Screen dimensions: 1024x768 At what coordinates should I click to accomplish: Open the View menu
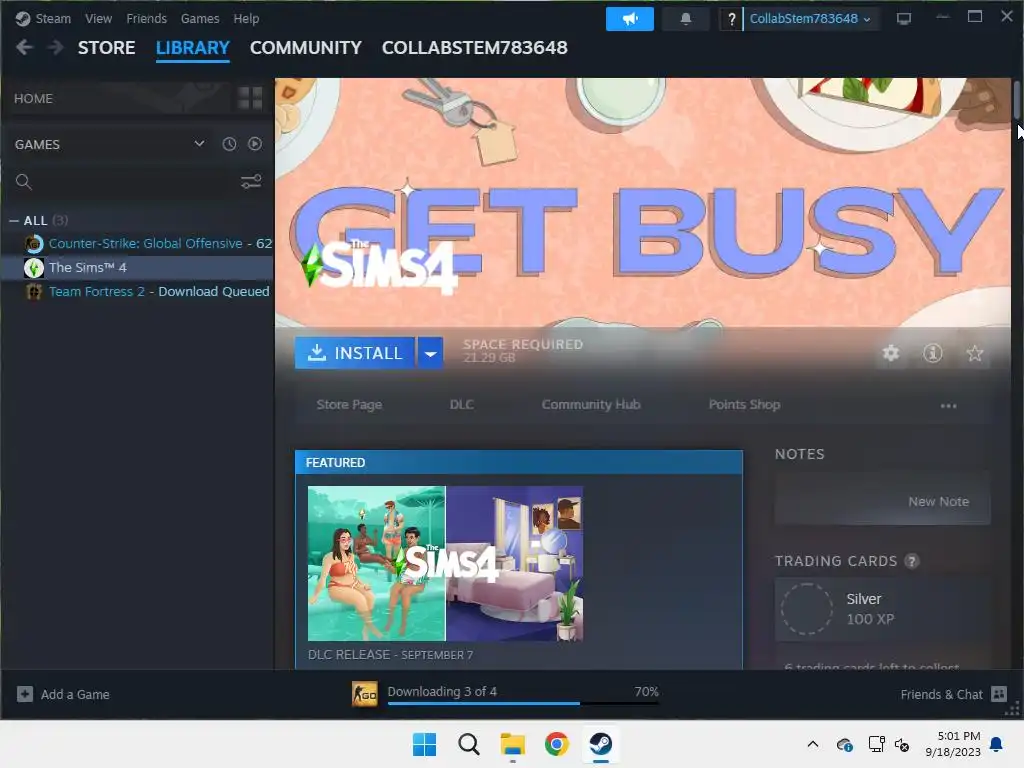[98, 19]
